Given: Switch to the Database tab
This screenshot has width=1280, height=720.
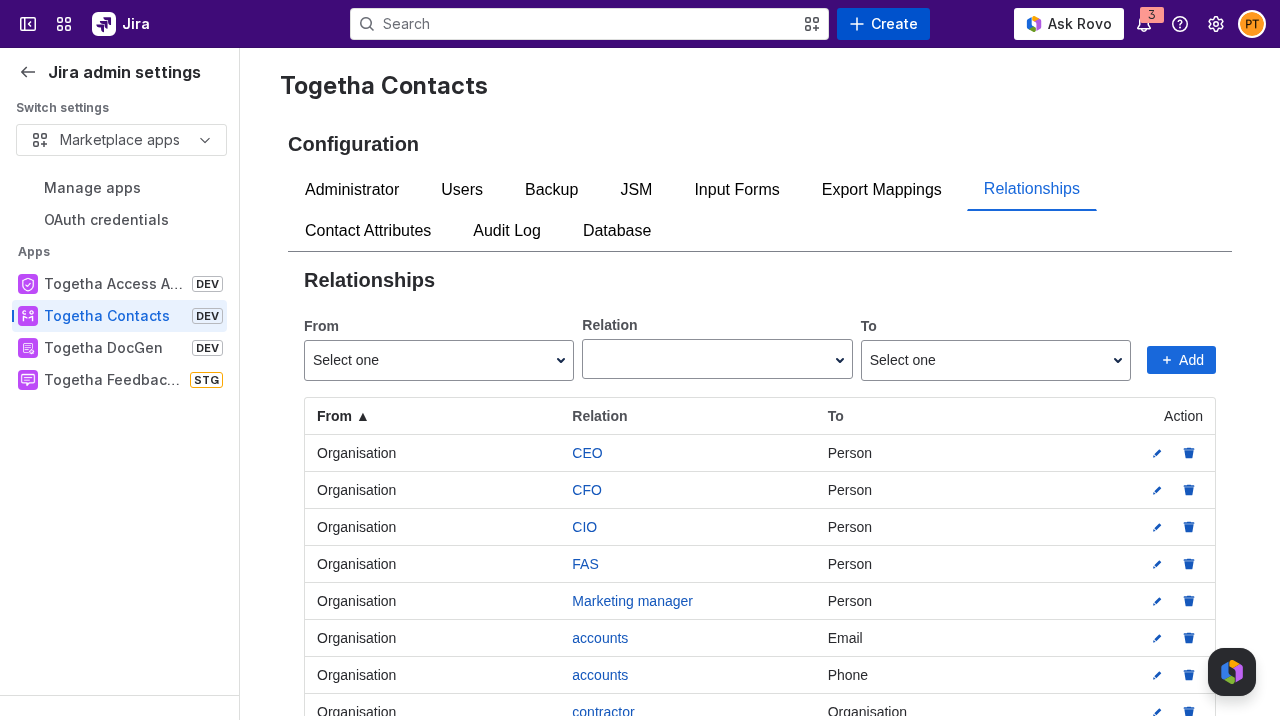Looking at the screenshot, I should [x=617, y=231].
